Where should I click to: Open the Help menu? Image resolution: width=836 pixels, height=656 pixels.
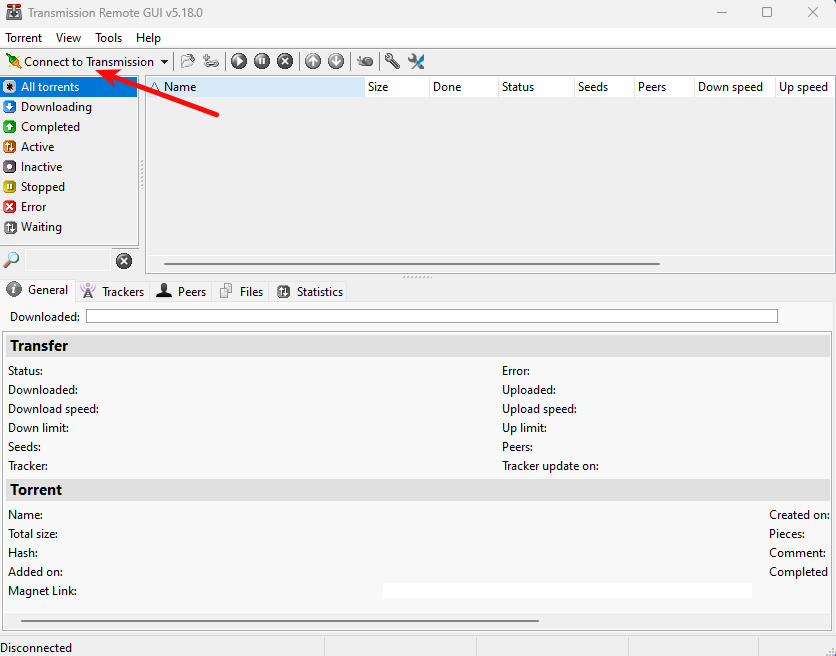coord(148,38)
